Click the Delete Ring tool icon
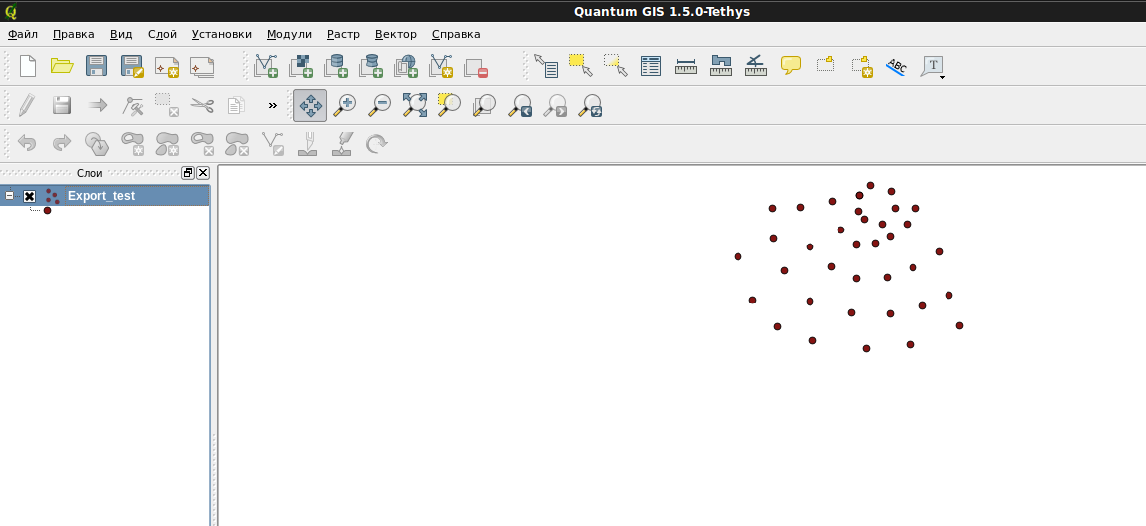This screenshot has height=526, width=1146. click(202, 143)
